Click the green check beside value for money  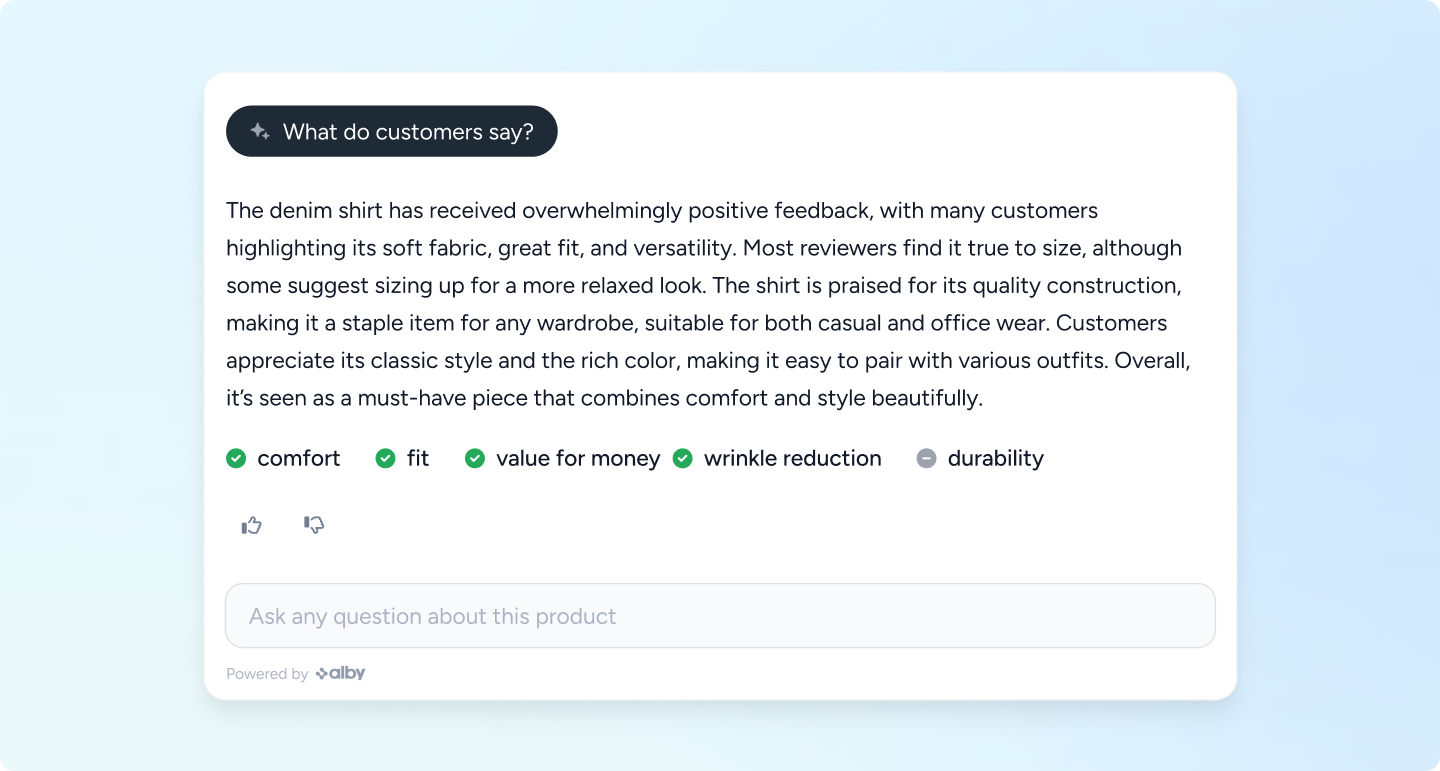[475, 458]
